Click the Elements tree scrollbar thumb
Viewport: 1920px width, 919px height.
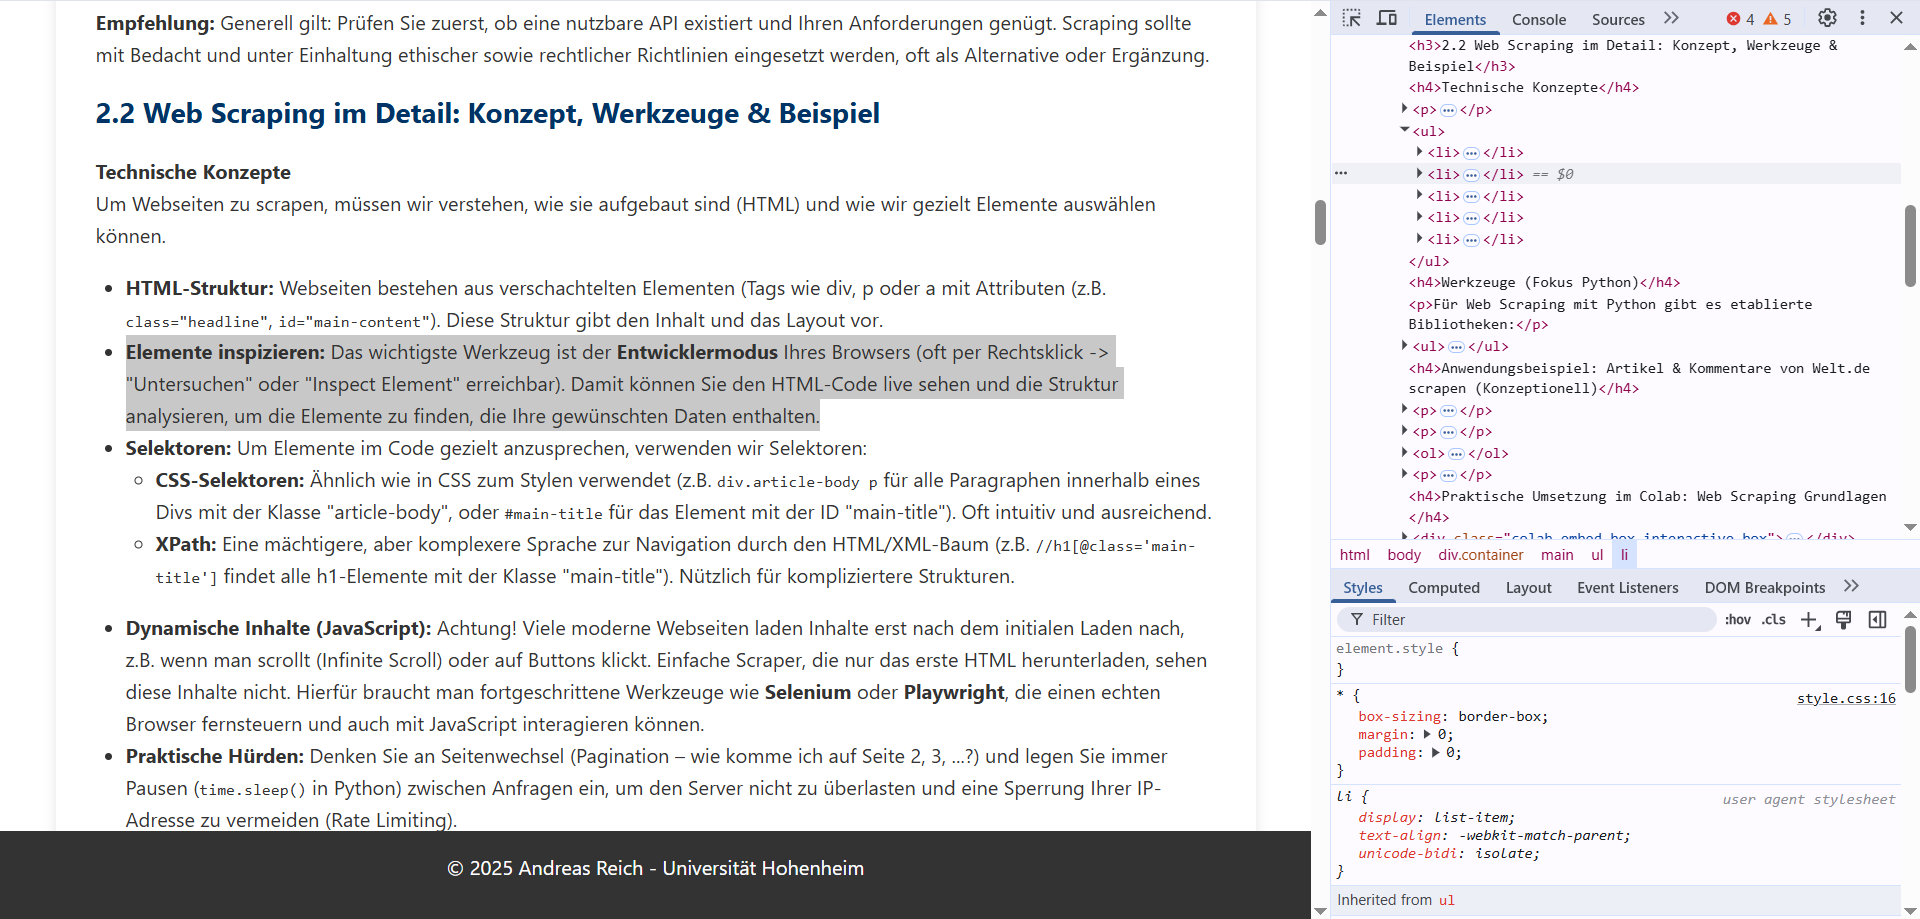click(x=1910, y=246)
